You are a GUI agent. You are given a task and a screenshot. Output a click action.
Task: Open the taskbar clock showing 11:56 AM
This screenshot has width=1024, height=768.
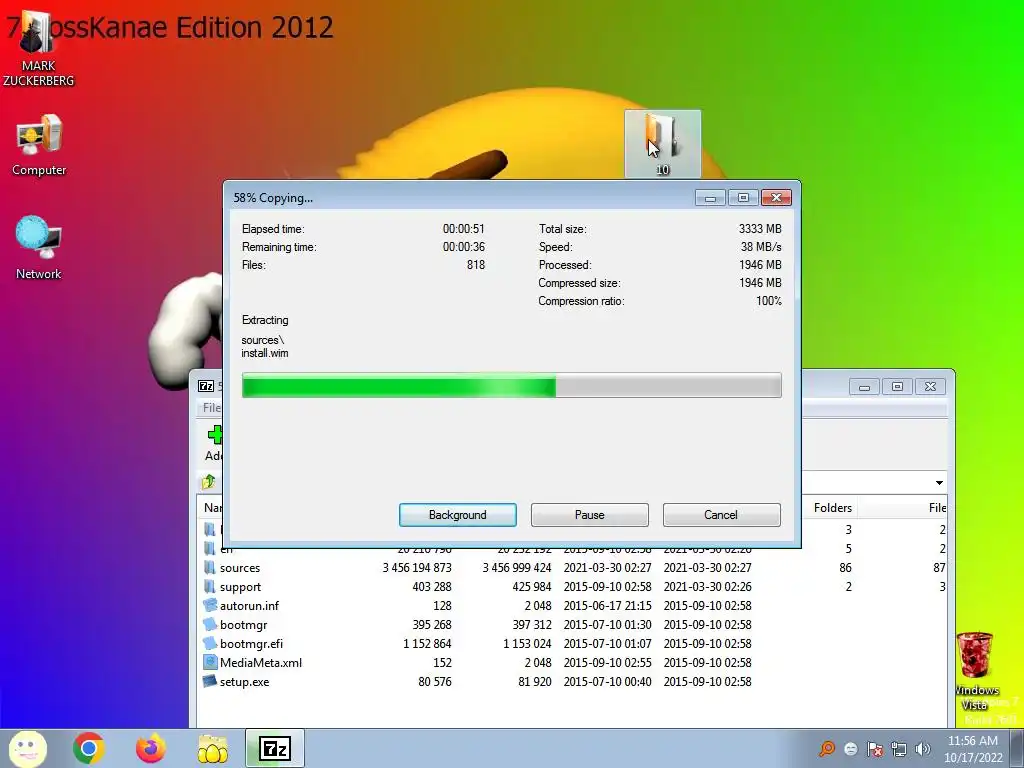point(973,749)
